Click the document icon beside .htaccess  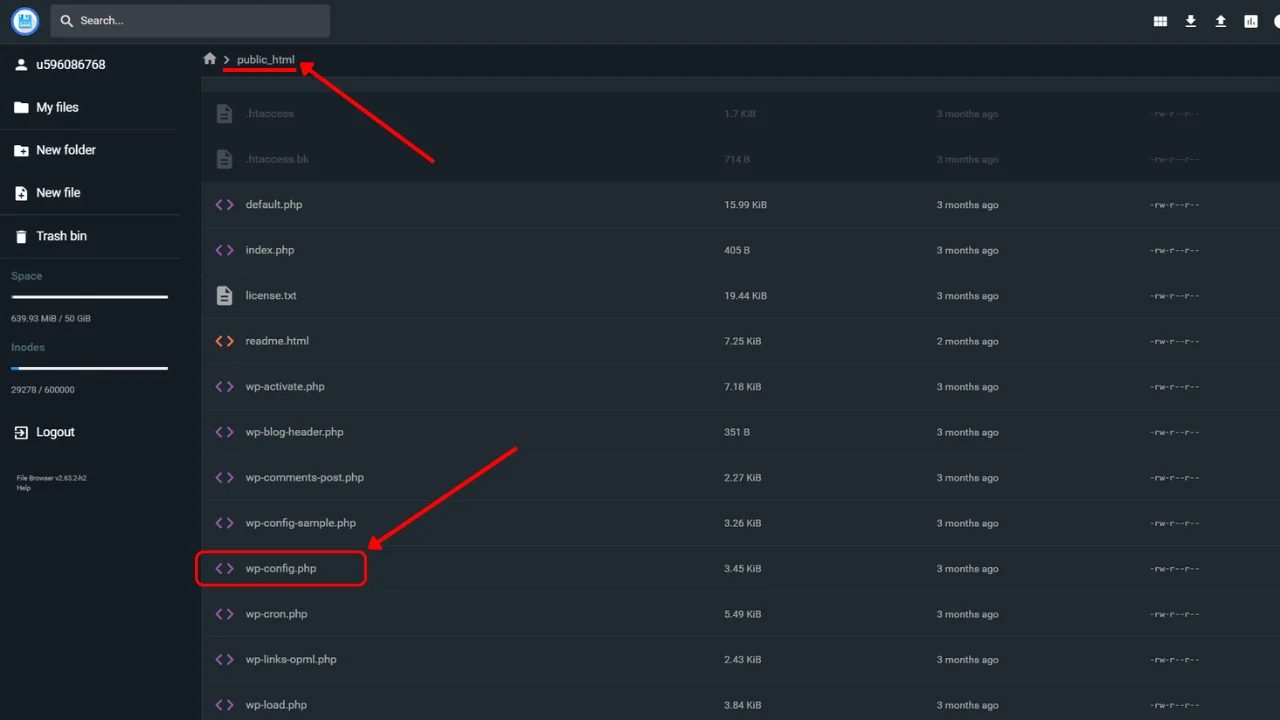[225, 114]
